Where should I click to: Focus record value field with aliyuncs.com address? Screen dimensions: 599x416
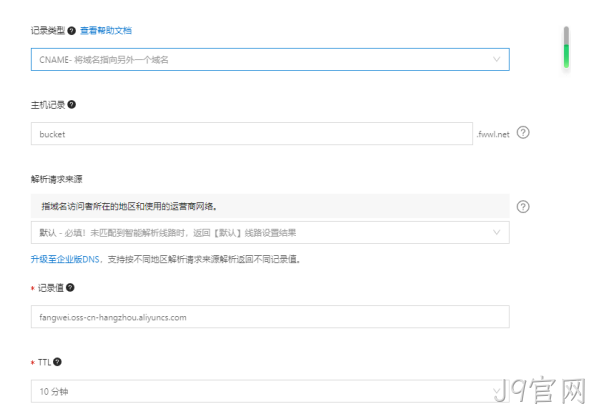(270, 317)
